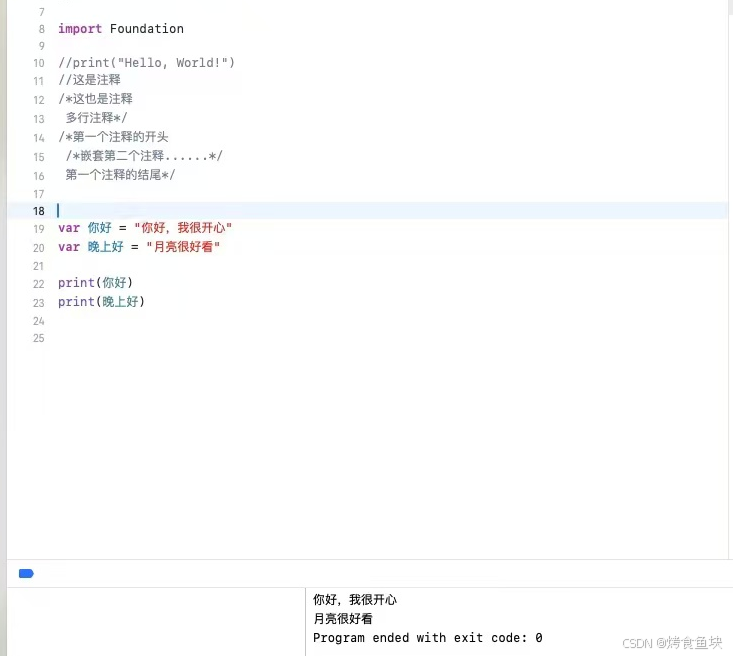733x656 pixels.
Task: Click line number 10 in gutter
Action: tap(38, 63)
